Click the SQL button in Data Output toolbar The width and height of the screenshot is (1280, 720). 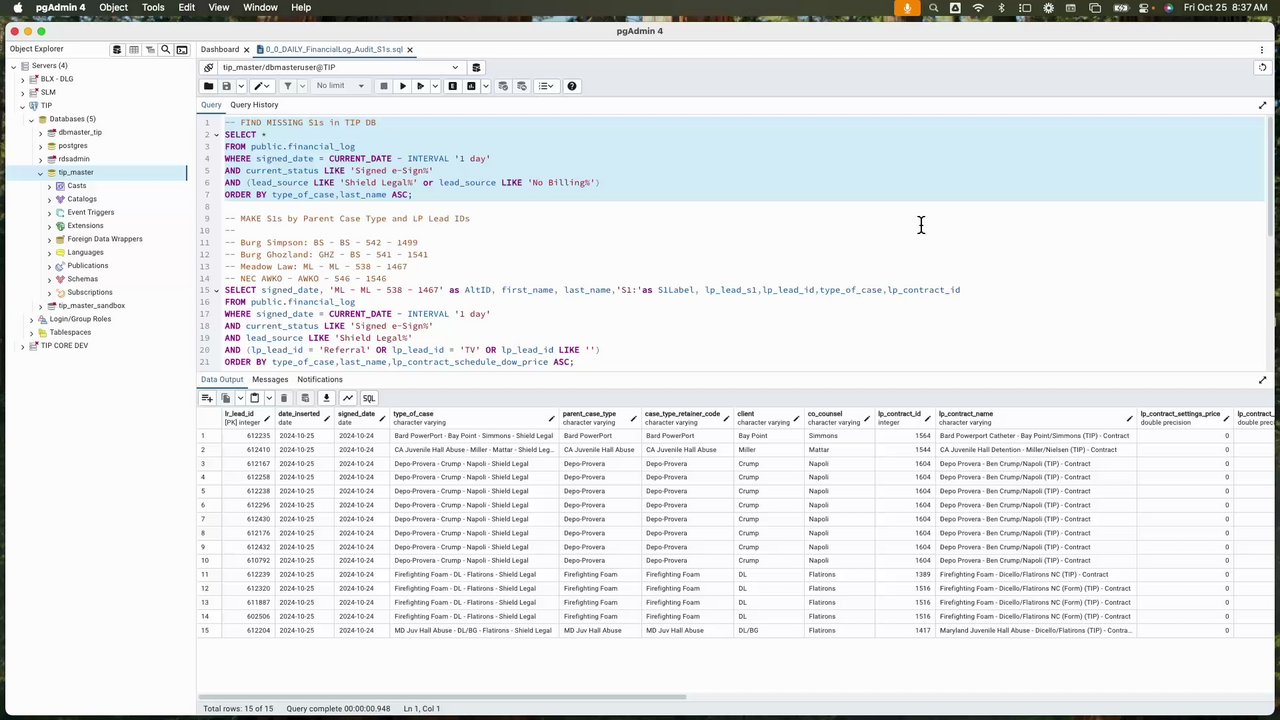click(369, 398)
